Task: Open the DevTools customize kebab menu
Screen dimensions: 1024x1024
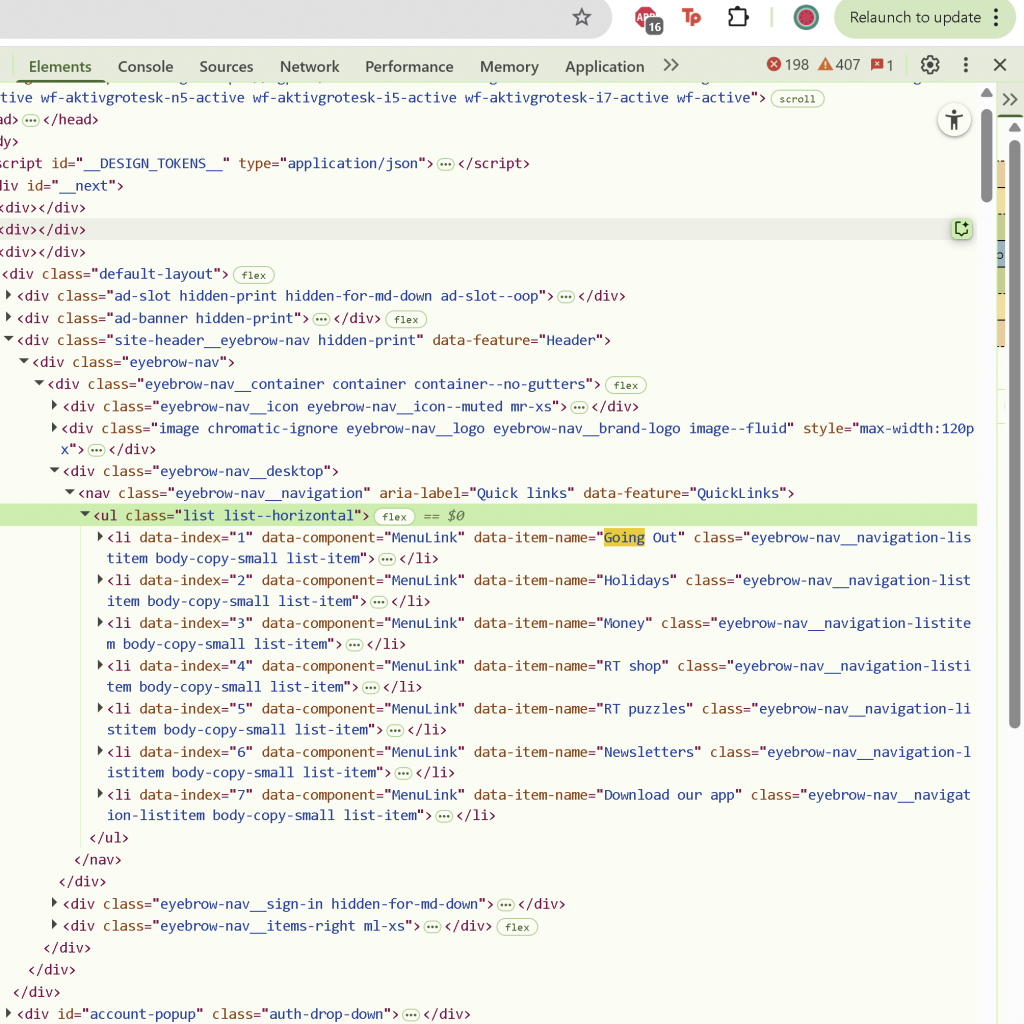Action: pos(966,65)
